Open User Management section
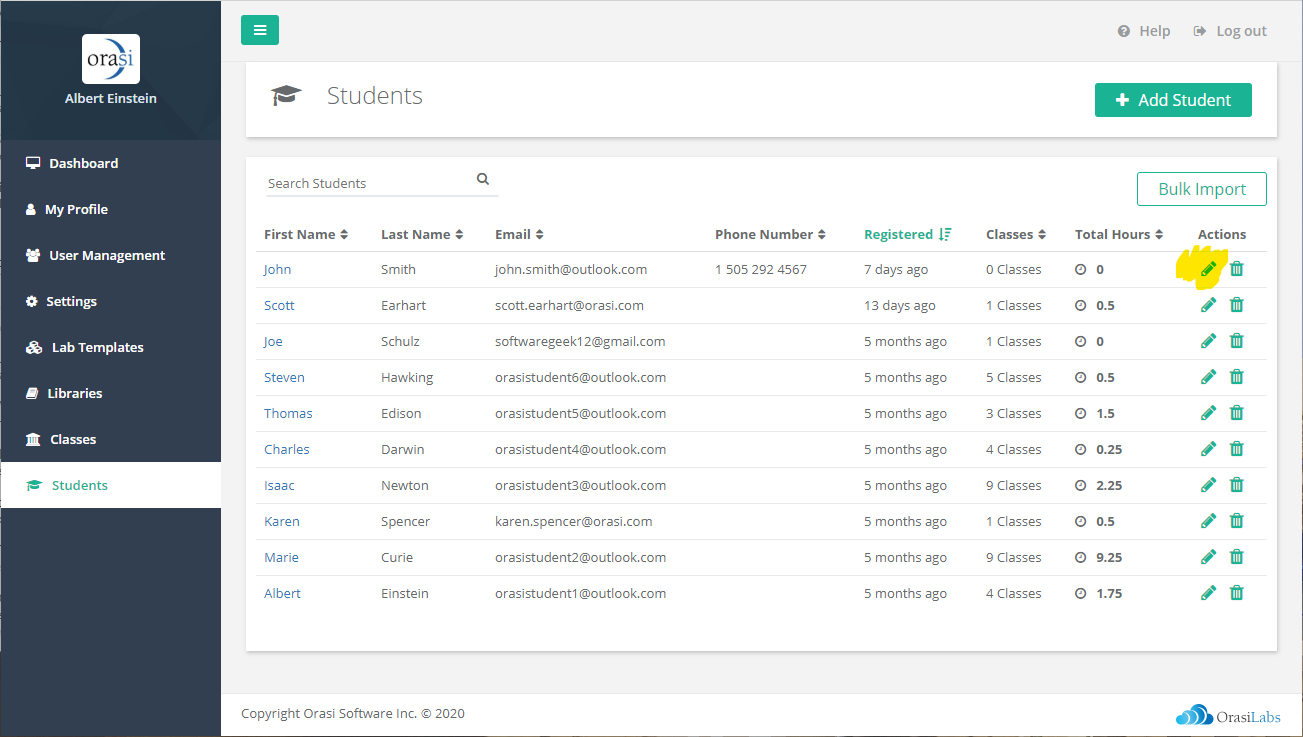The image size is (1303, 737). 111,255
